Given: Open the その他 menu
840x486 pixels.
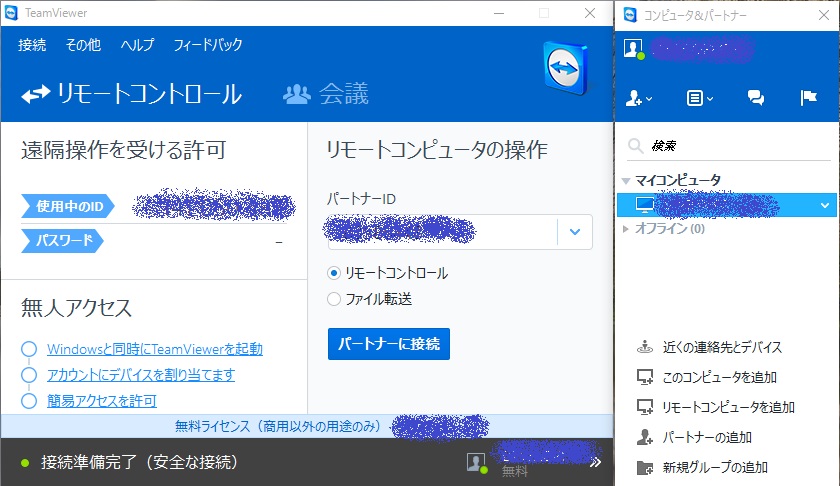Looking at the screenshot, I should [x=83, y=44].
